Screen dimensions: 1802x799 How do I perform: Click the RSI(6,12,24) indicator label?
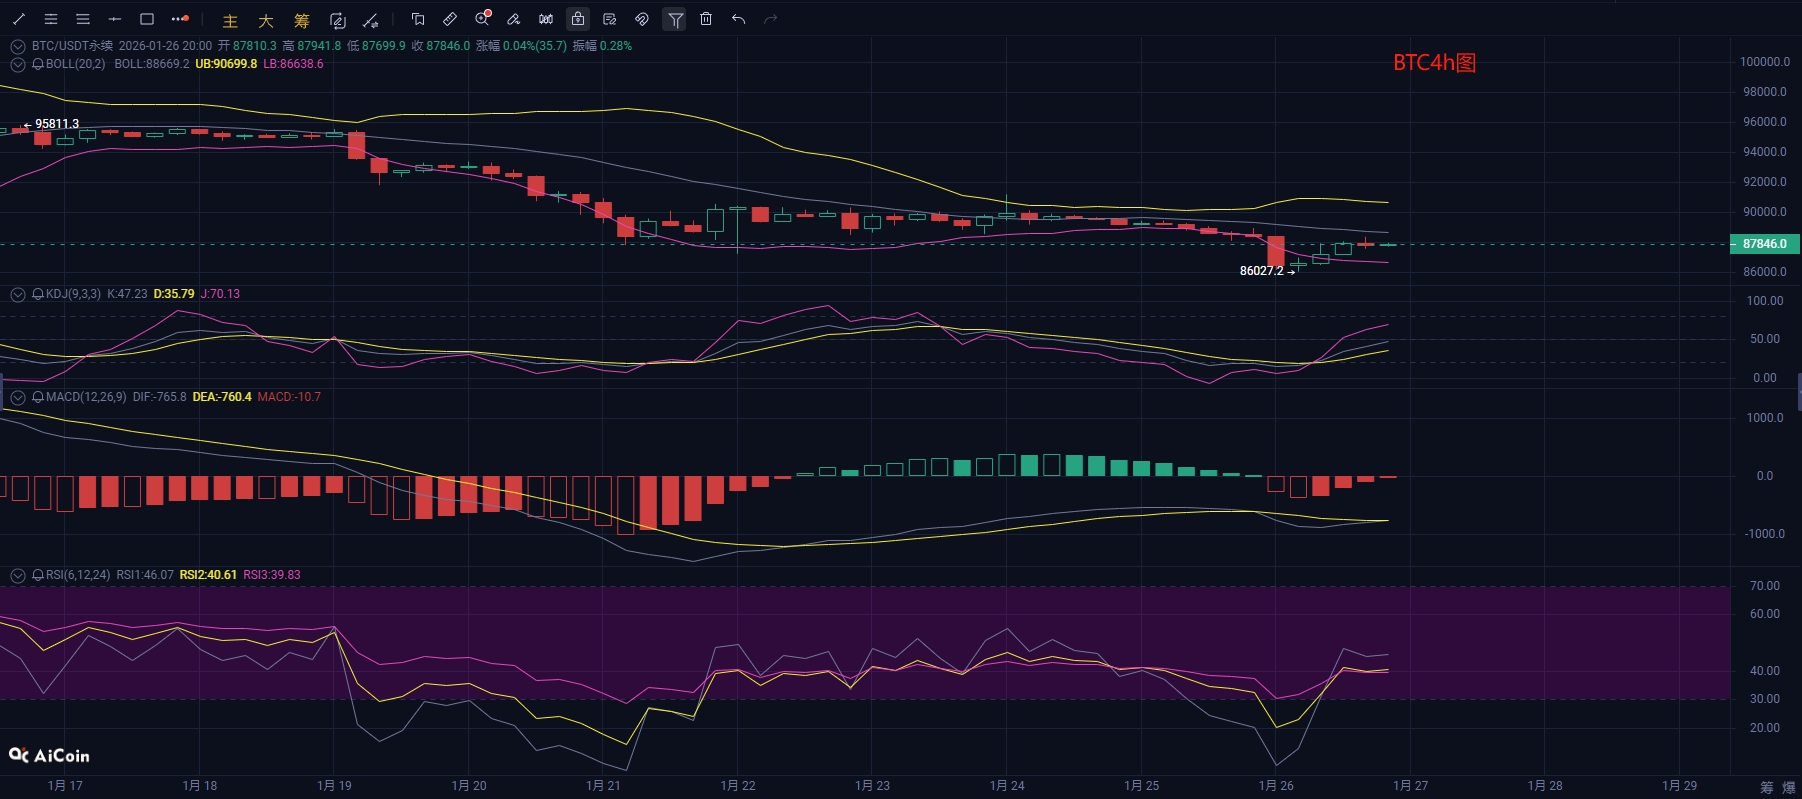click(x=78, y=575)
